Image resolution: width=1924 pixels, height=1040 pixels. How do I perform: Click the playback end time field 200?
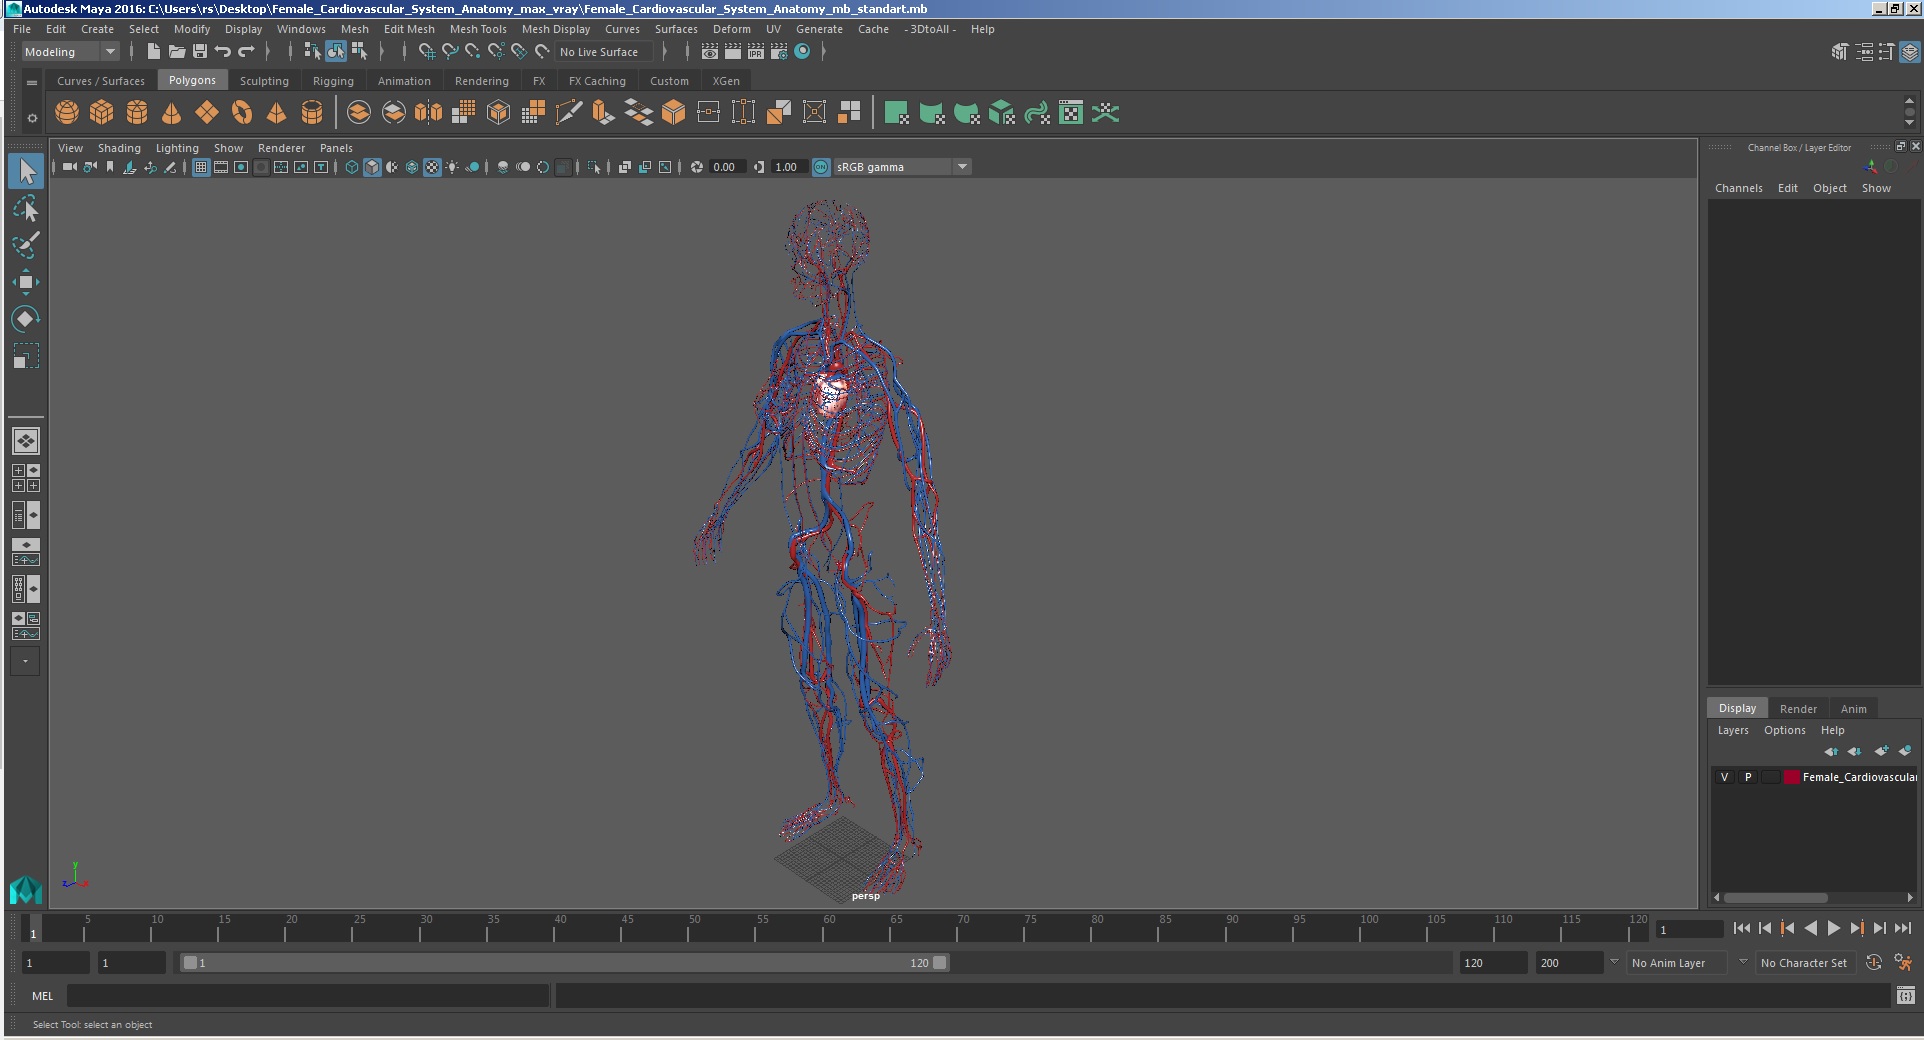(1570, 963)
